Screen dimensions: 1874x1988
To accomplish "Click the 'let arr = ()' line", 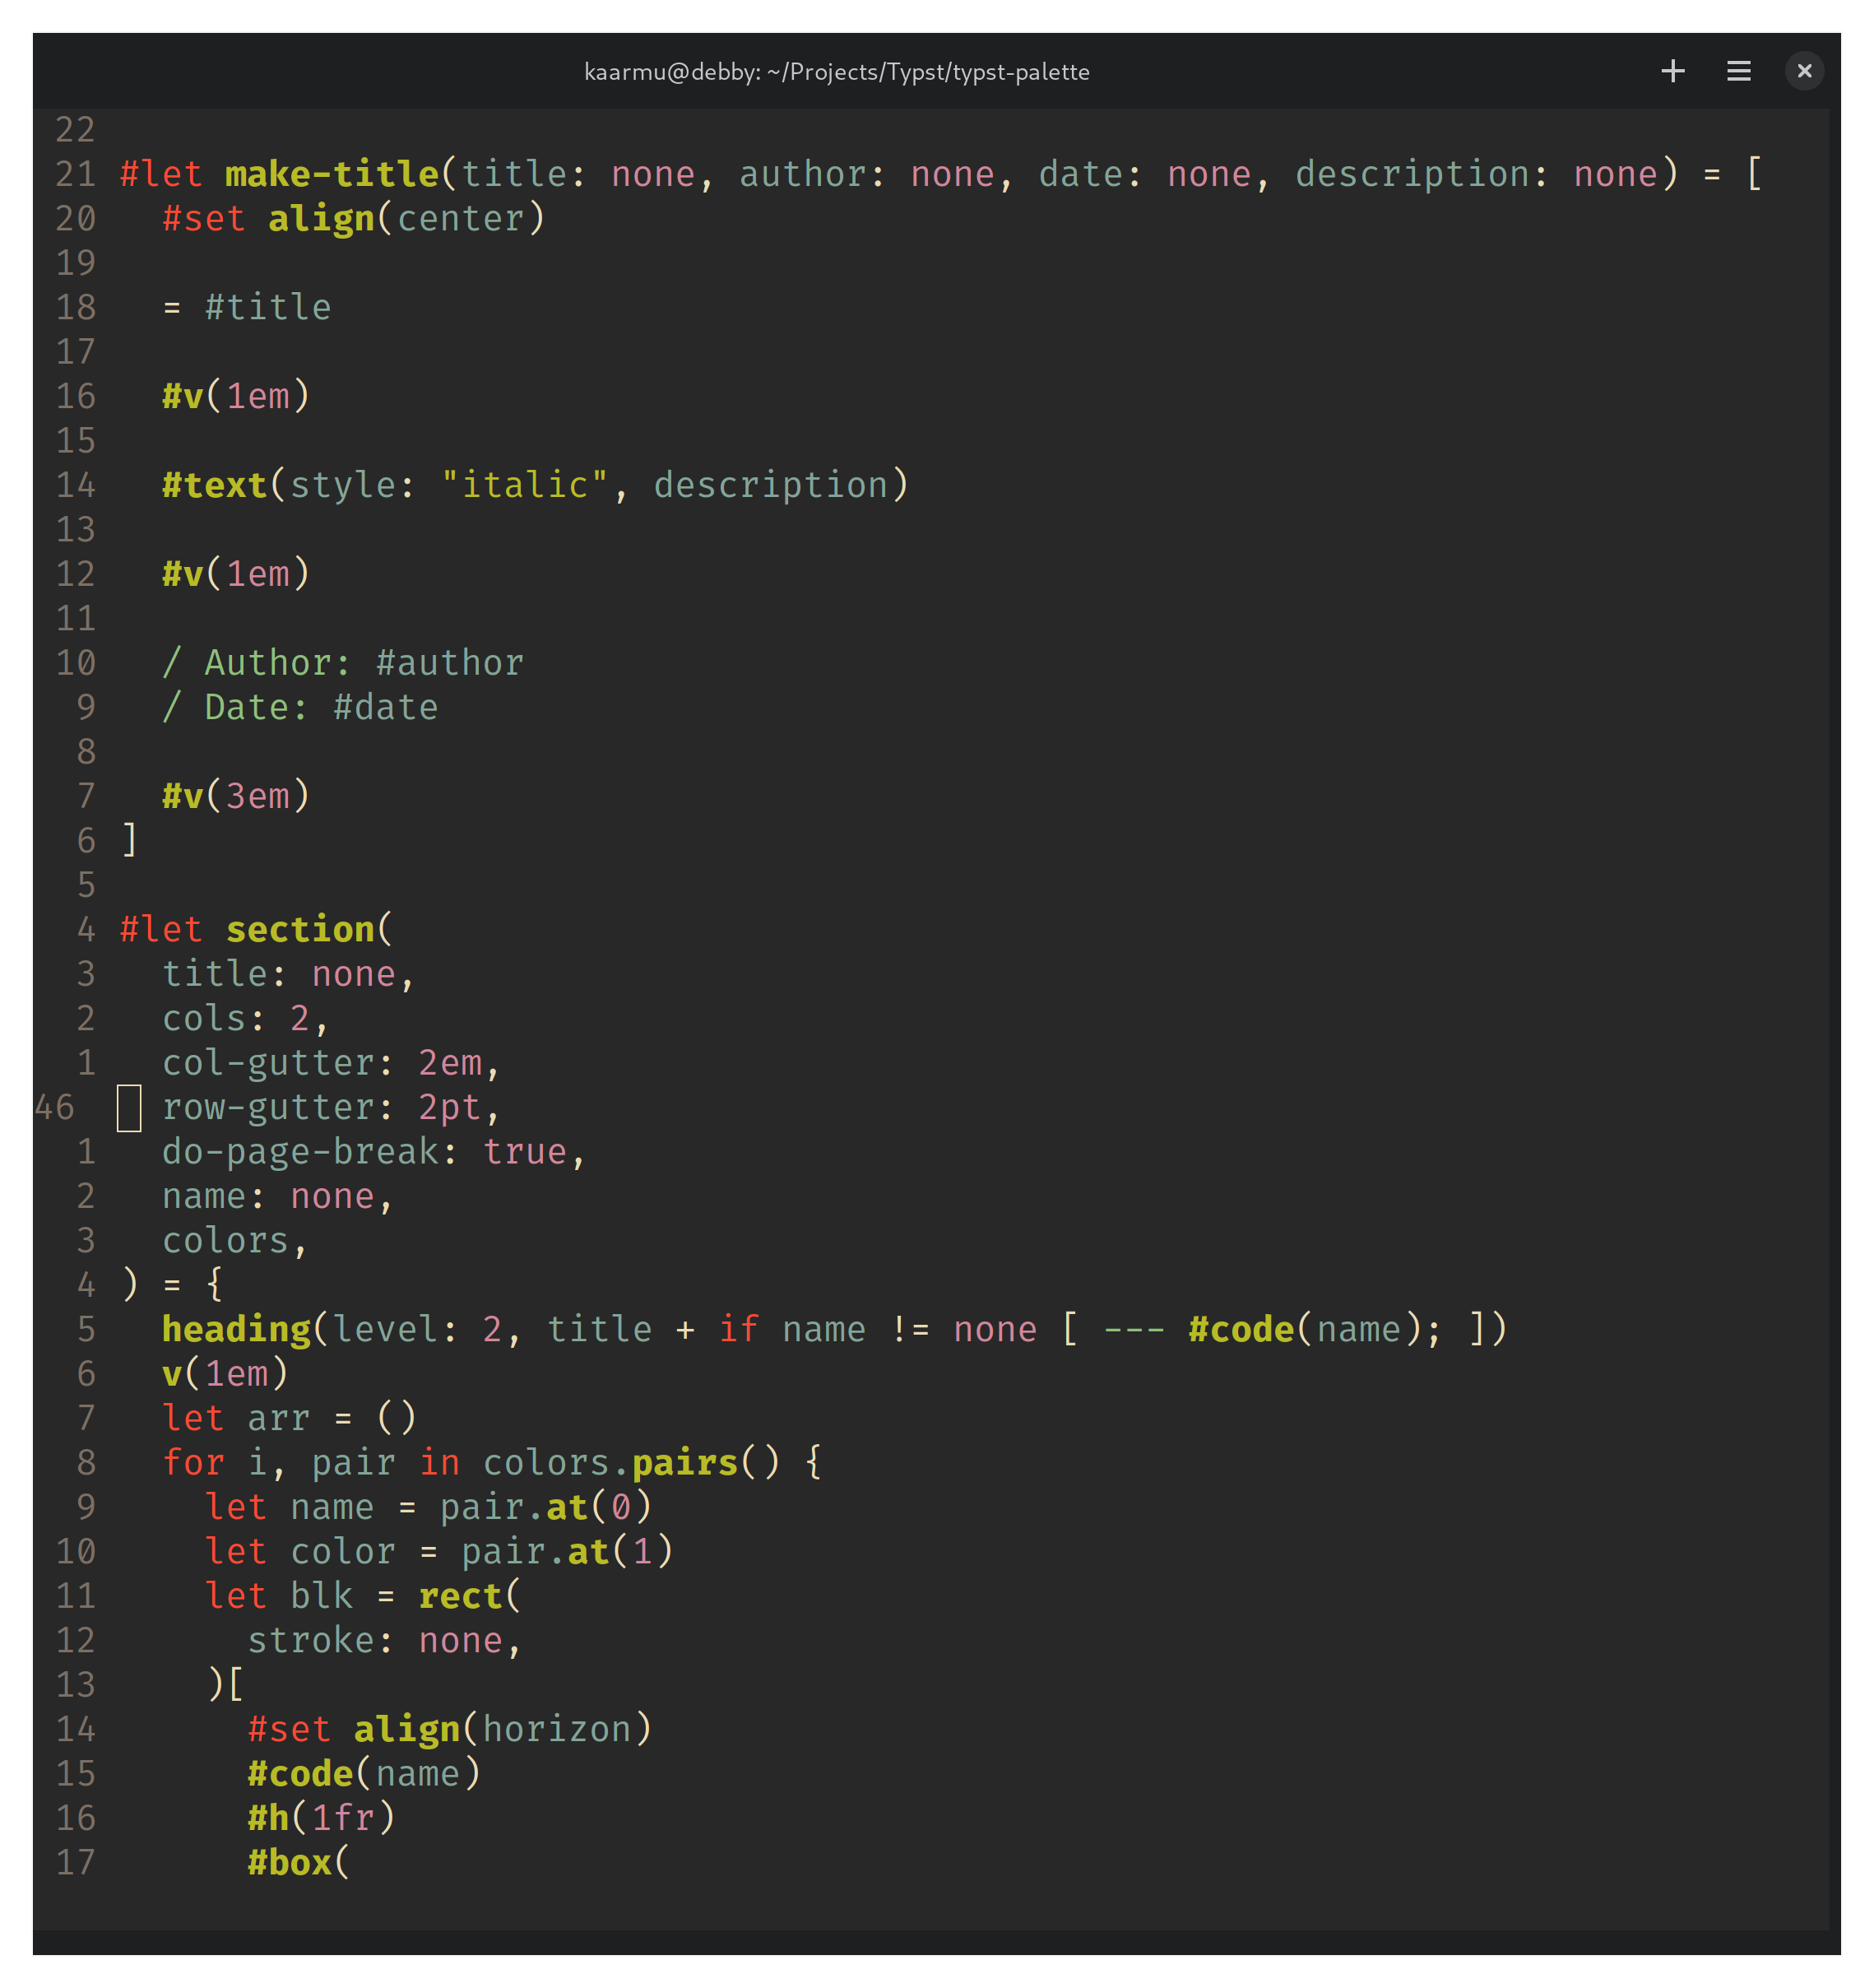I will pyautogui.click(x=289, y=1418).
